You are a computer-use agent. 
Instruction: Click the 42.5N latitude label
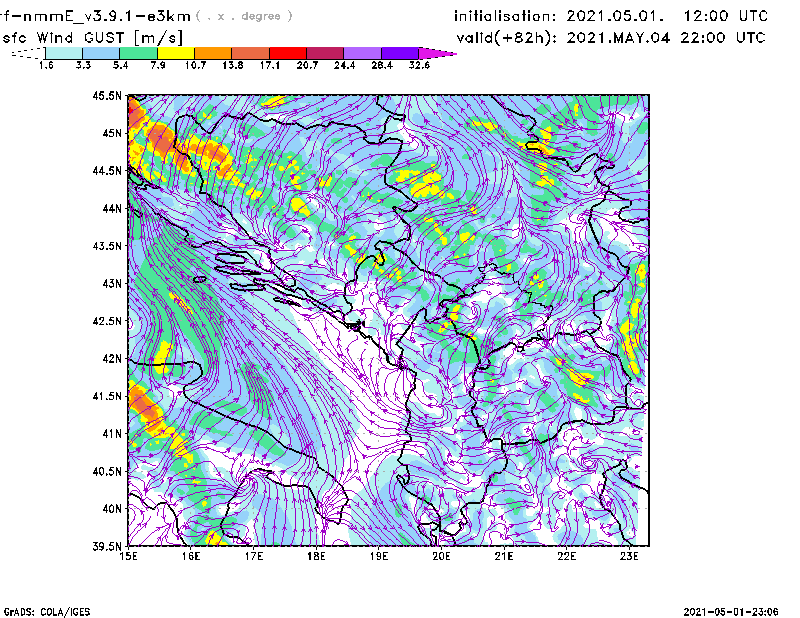pyautogui.click(x=107, y=321)
